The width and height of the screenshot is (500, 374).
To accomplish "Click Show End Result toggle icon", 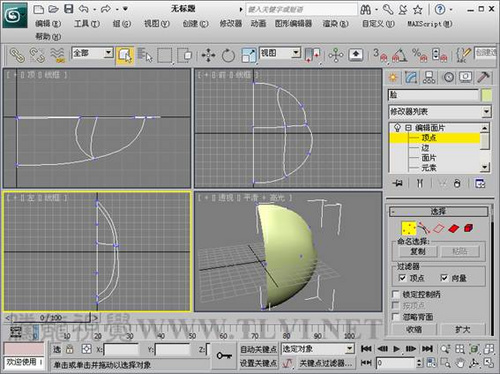I will (420, 183).
